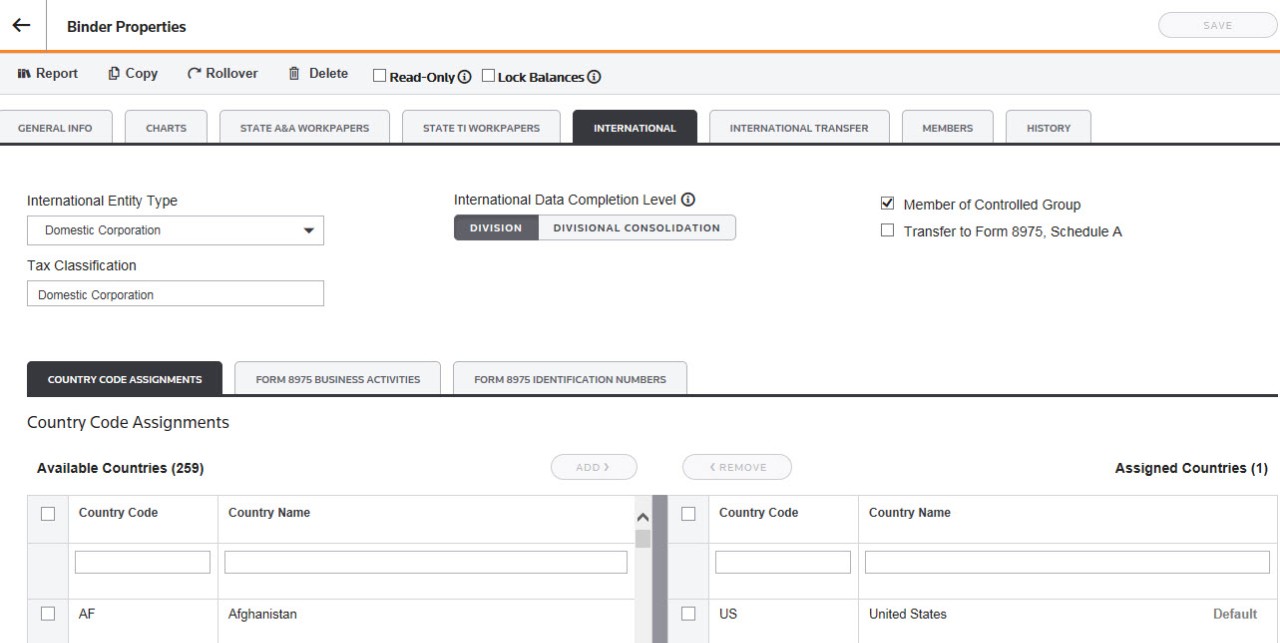Select Divisional Consolidation completion level
Image resolution: width=1280 pixels, height=643 pixels.
[x=636, y=228]
